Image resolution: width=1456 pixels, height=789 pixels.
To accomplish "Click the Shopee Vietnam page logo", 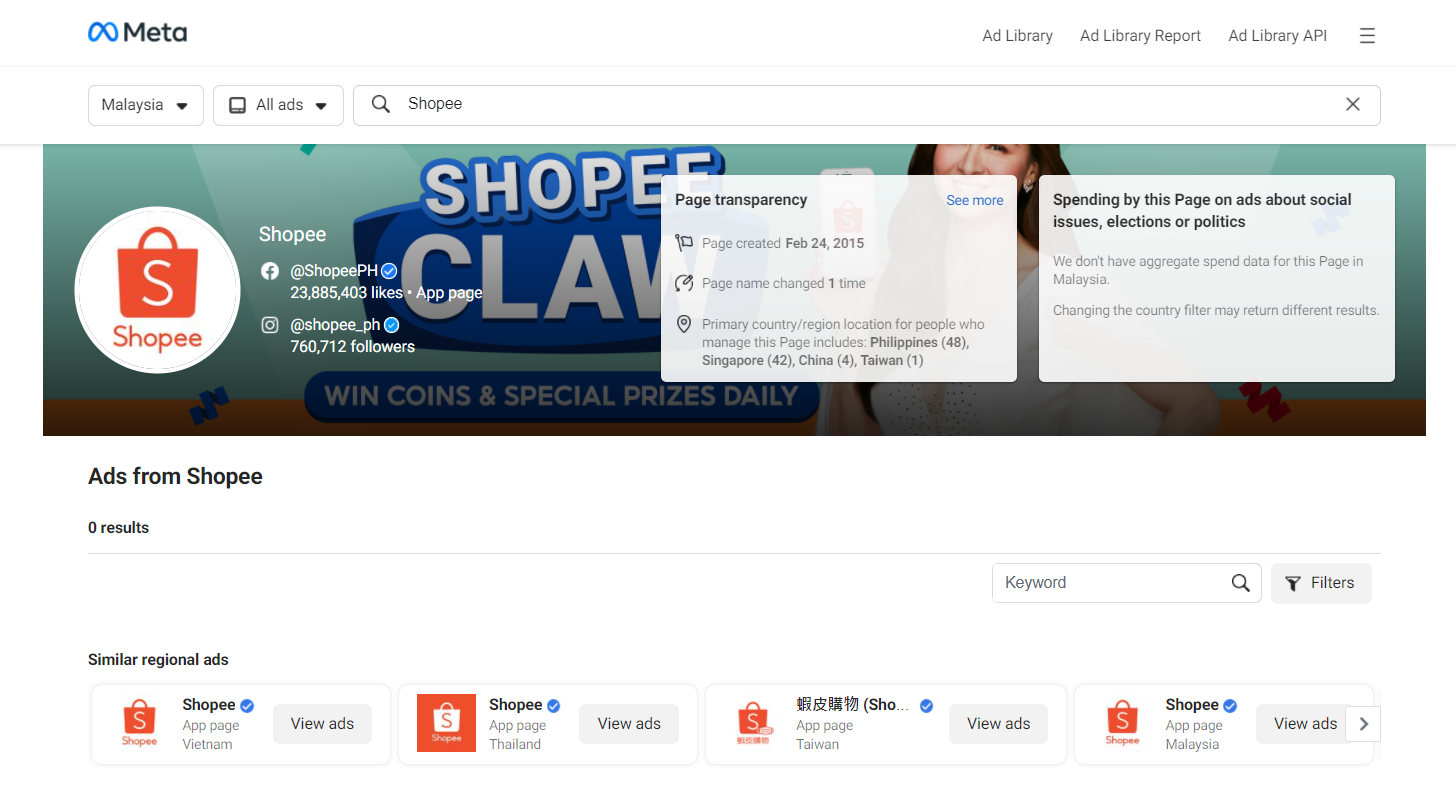I will 139,724.
